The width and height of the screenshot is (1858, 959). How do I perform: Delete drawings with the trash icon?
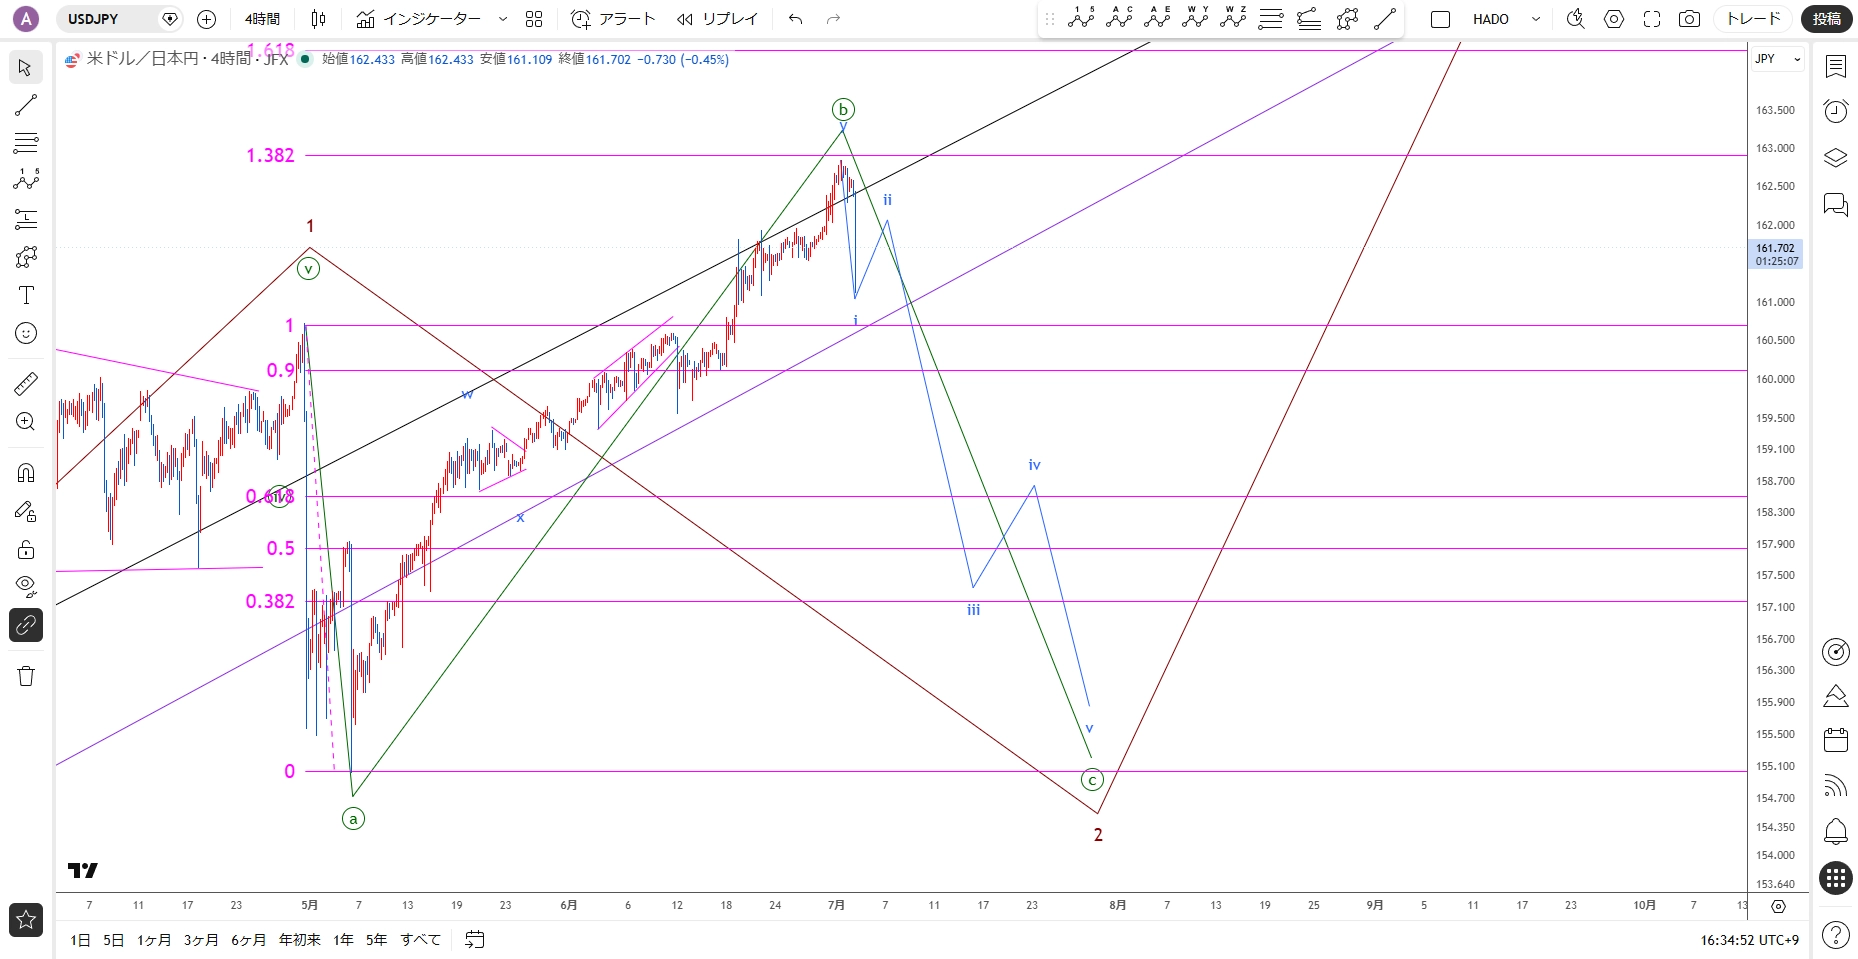pyautogui.click(x=26, y=676)
